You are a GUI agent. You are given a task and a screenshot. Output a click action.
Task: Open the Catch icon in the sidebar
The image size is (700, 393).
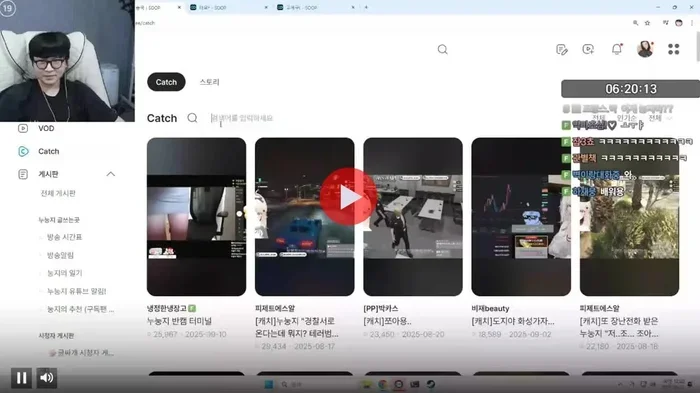[x=23, y=151]
